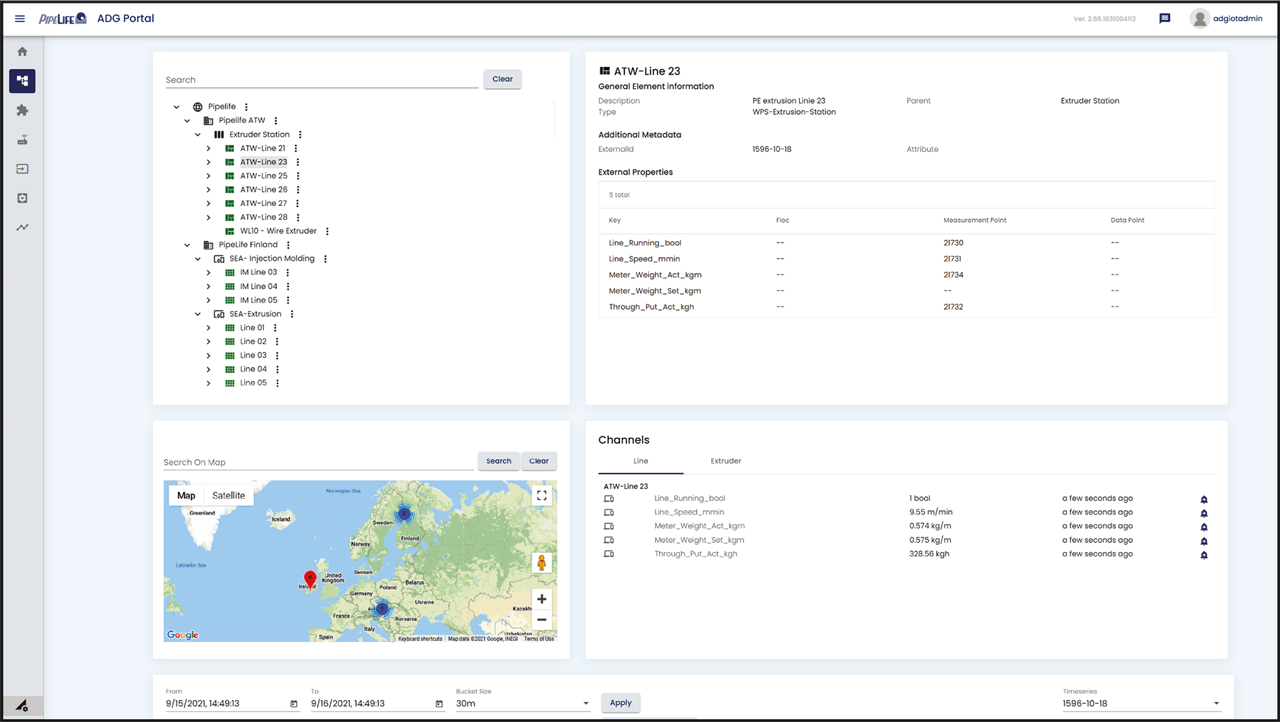Expand the ATW-Line 25 tree node

click(207, 175)
